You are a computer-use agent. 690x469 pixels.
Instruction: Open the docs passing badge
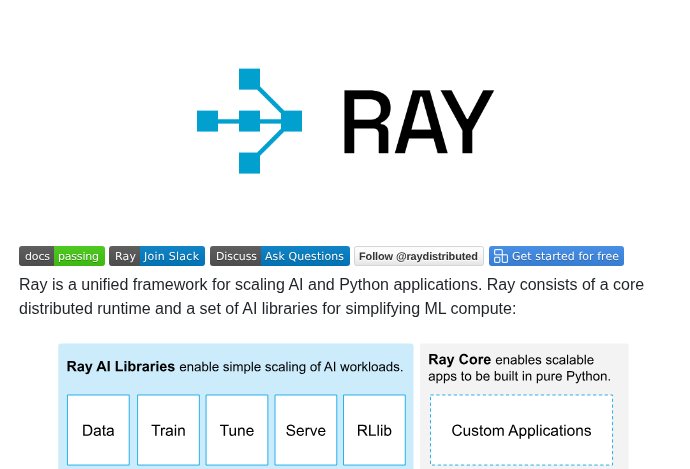coord(61,256)
